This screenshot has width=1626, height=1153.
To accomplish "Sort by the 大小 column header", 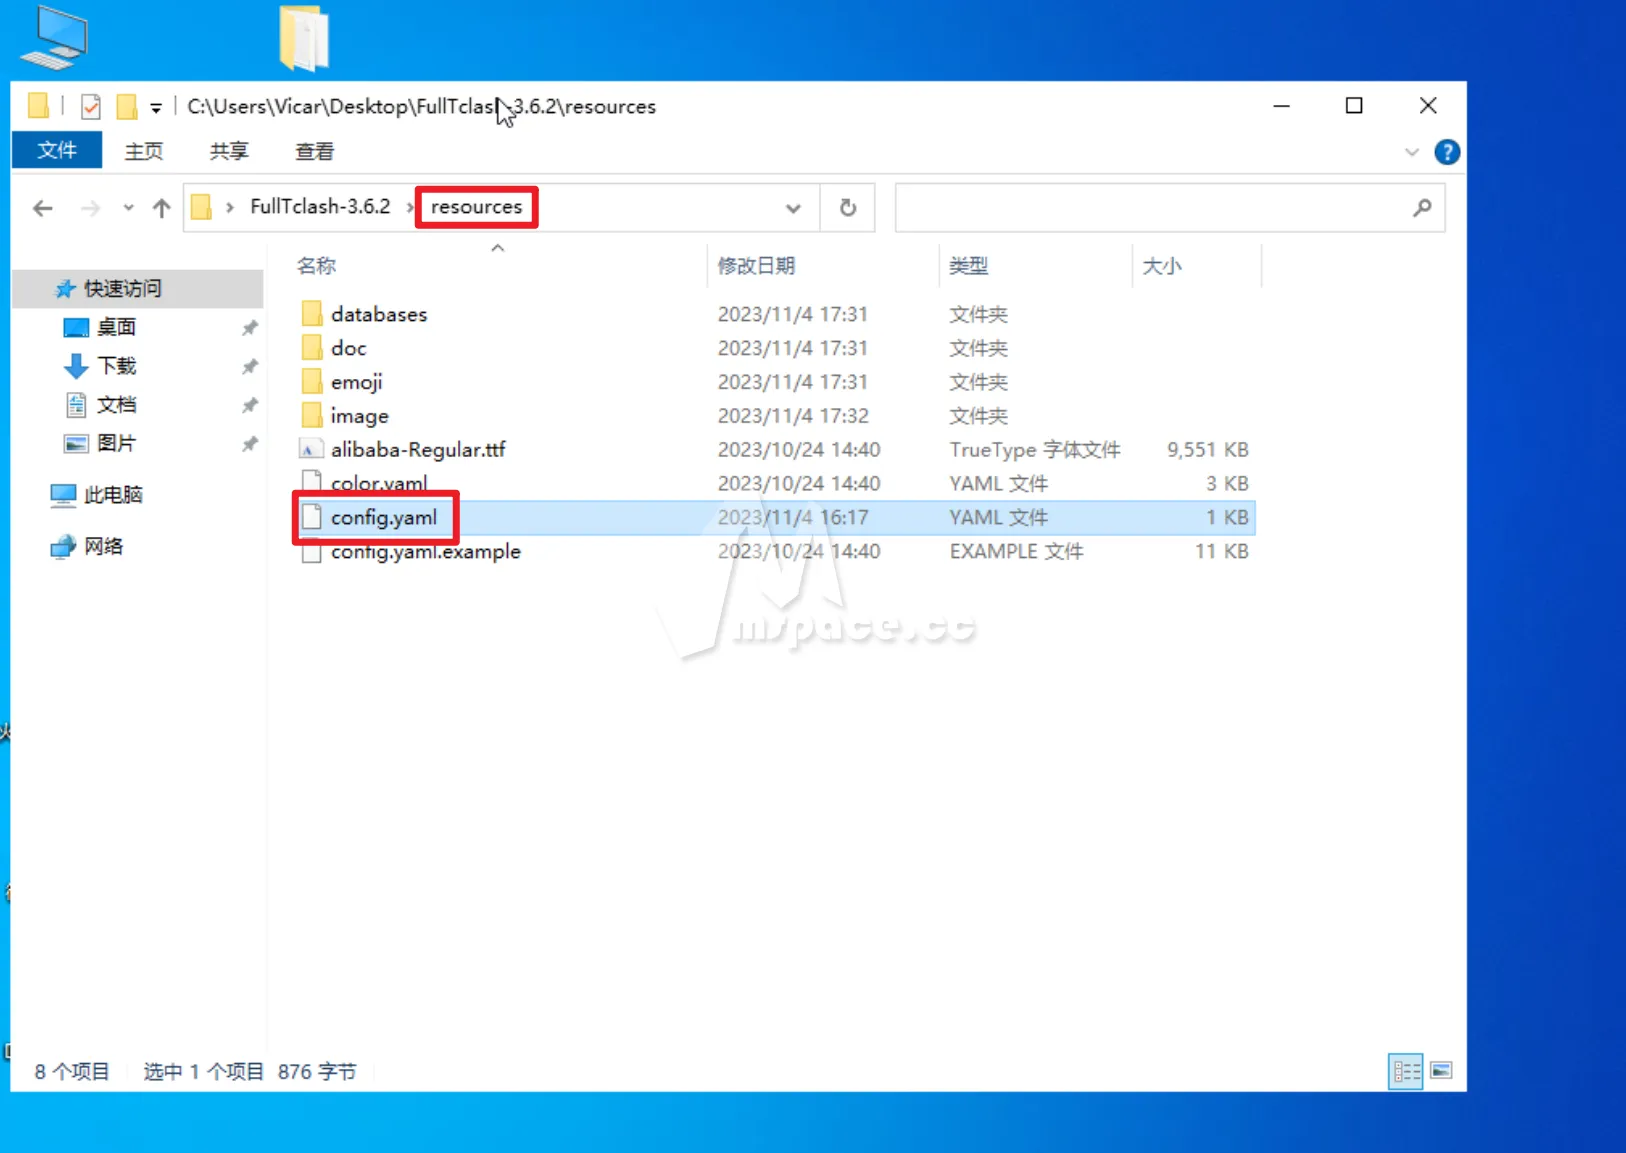I will pyautogui.click(x=1162, y=266).
